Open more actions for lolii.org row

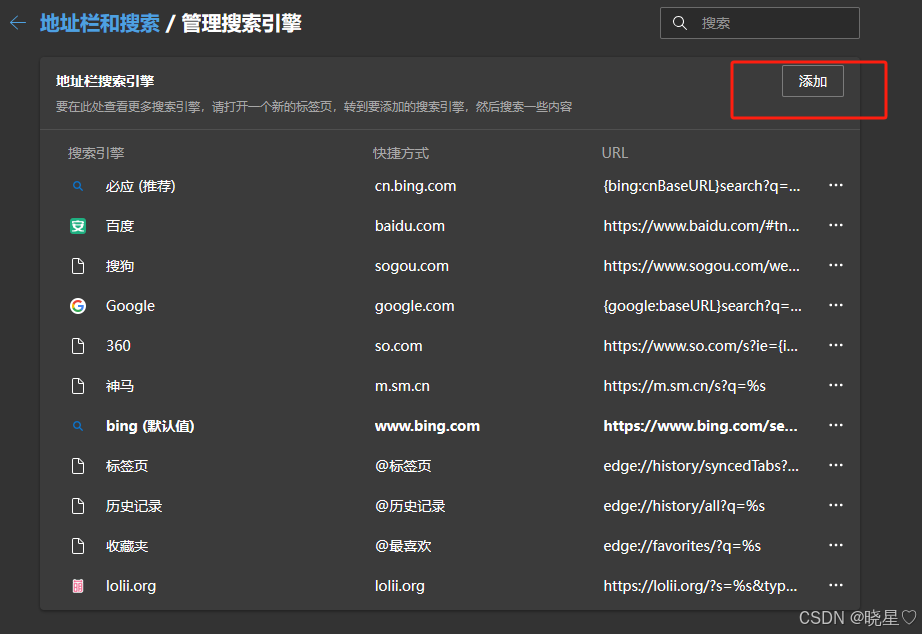pos(836,585)
